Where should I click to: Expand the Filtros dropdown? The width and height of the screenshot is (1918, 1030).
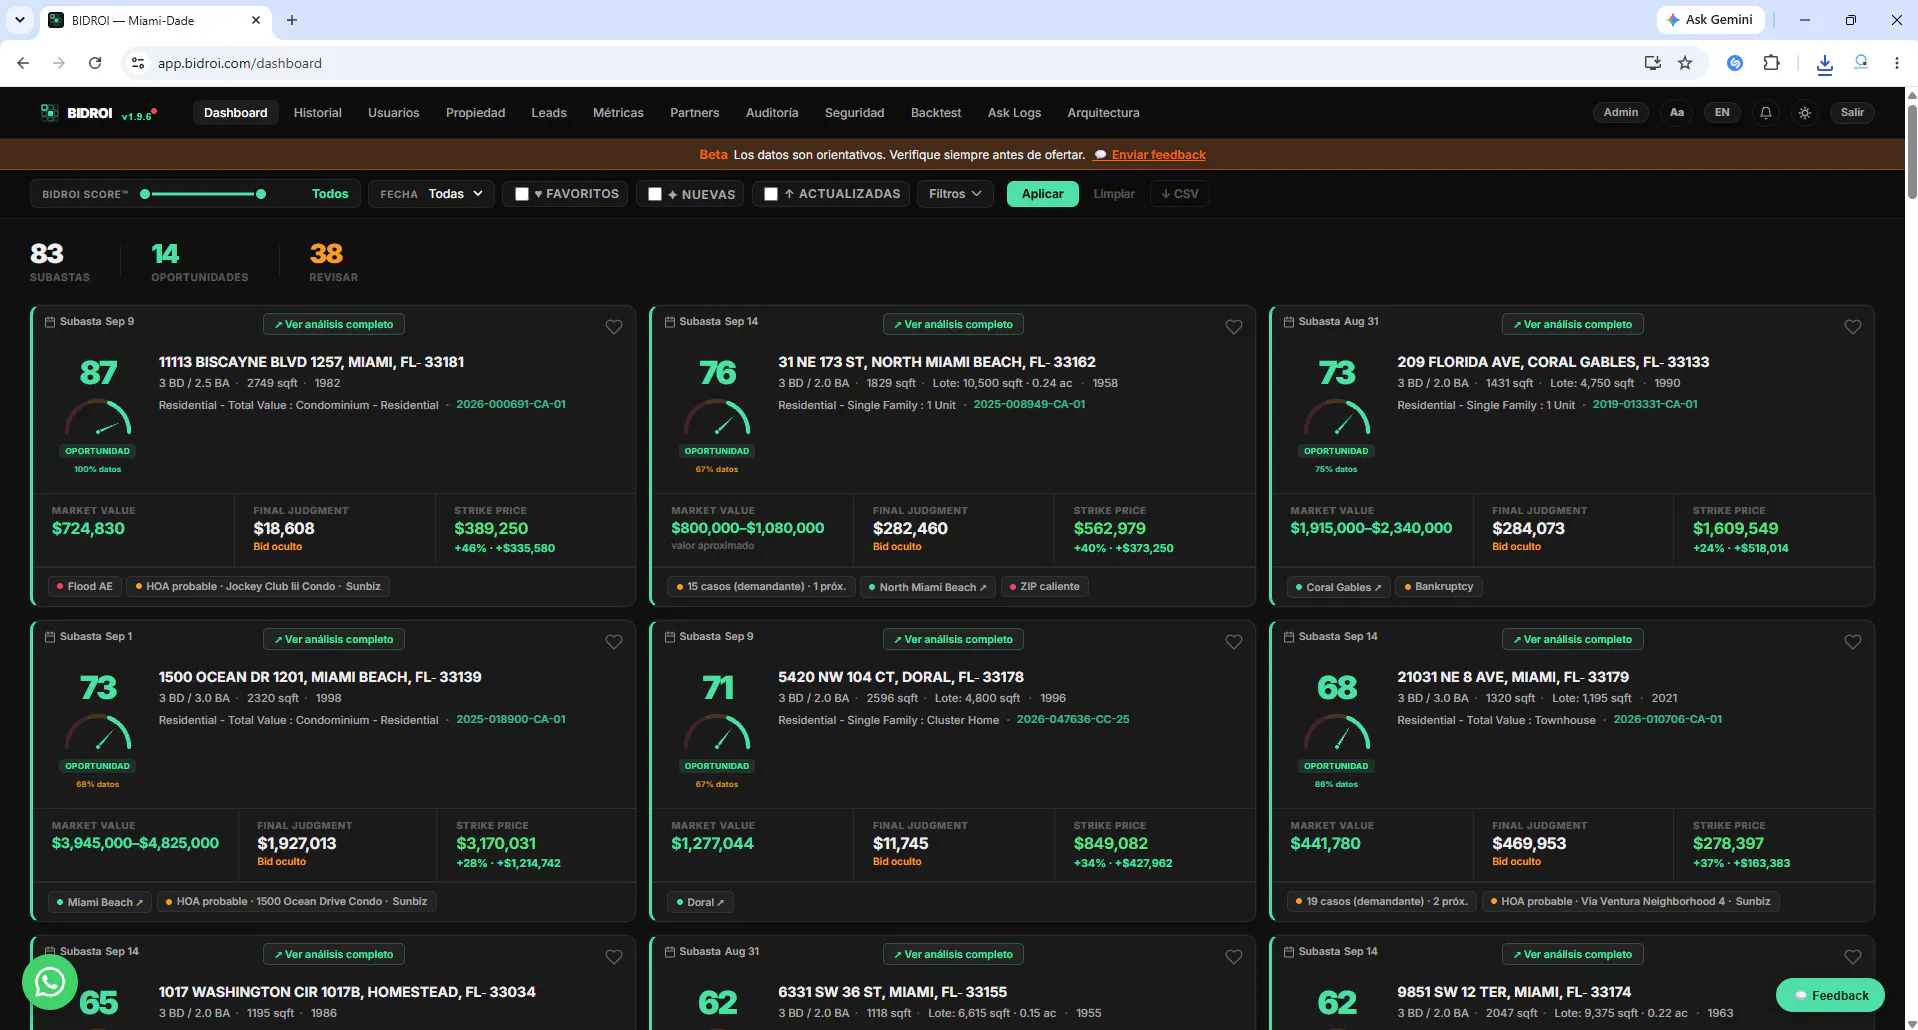point(955,194)
